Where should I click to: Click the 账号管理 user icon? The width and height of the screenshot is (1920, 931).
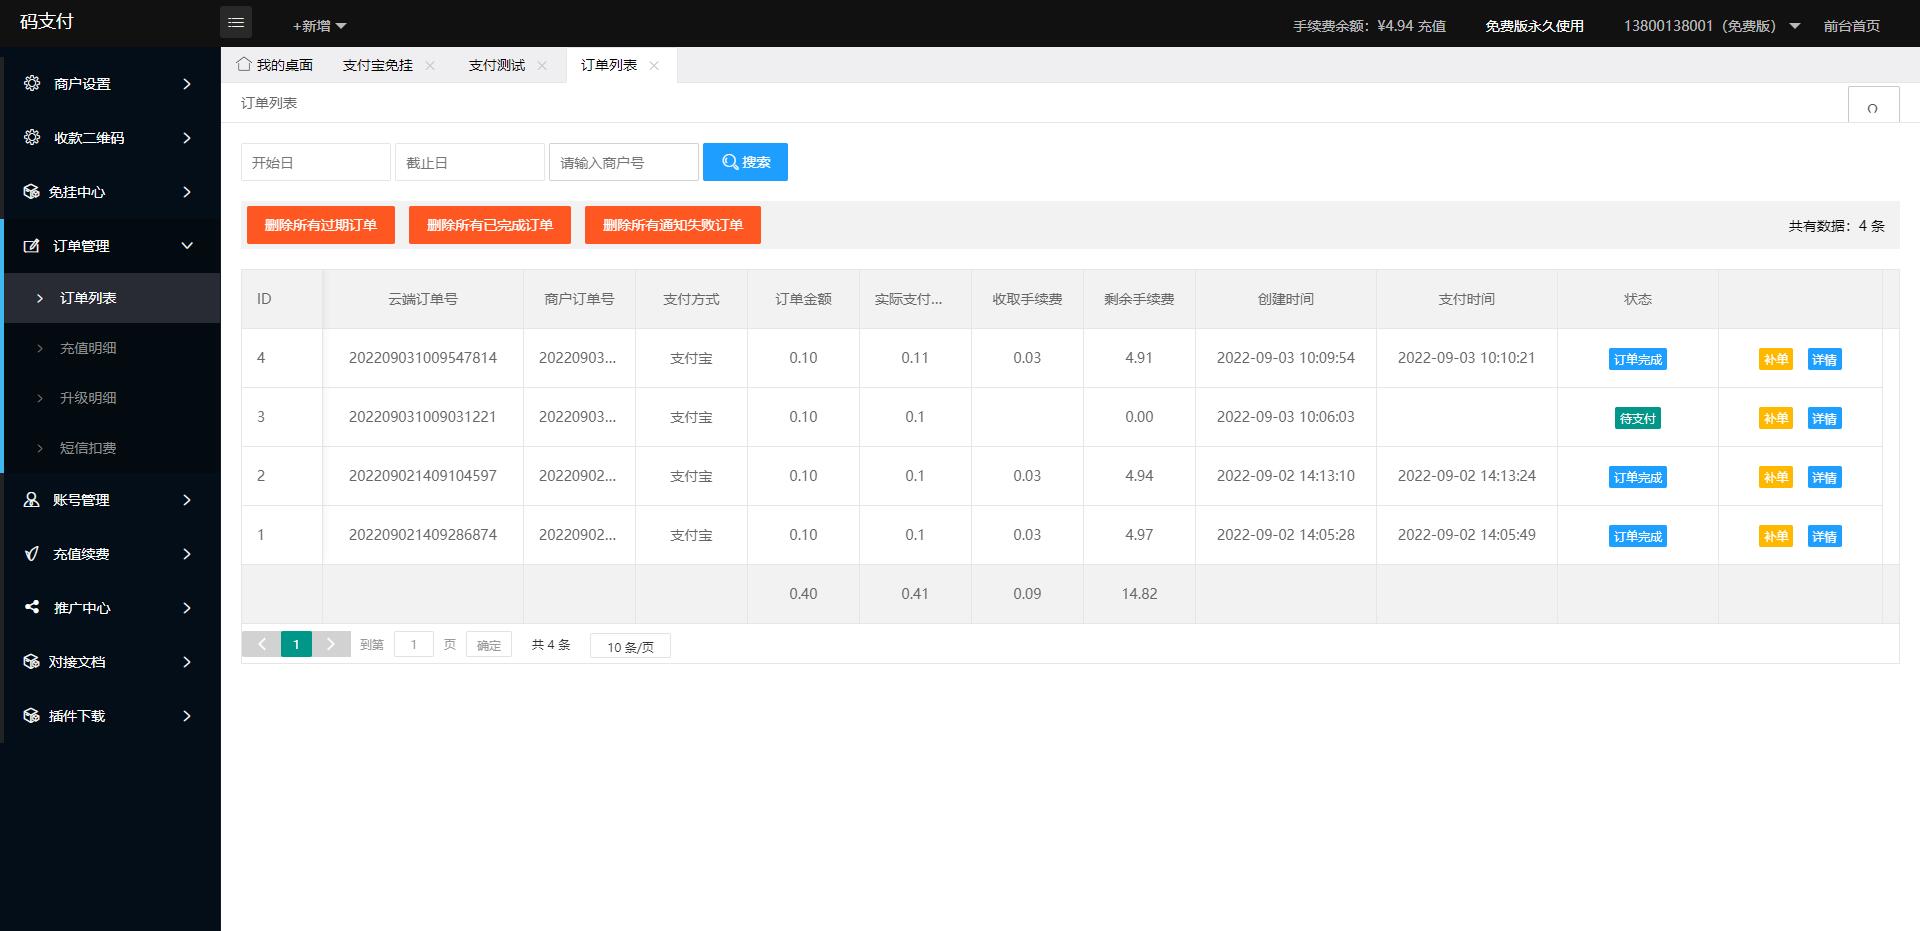click(32, 500)
